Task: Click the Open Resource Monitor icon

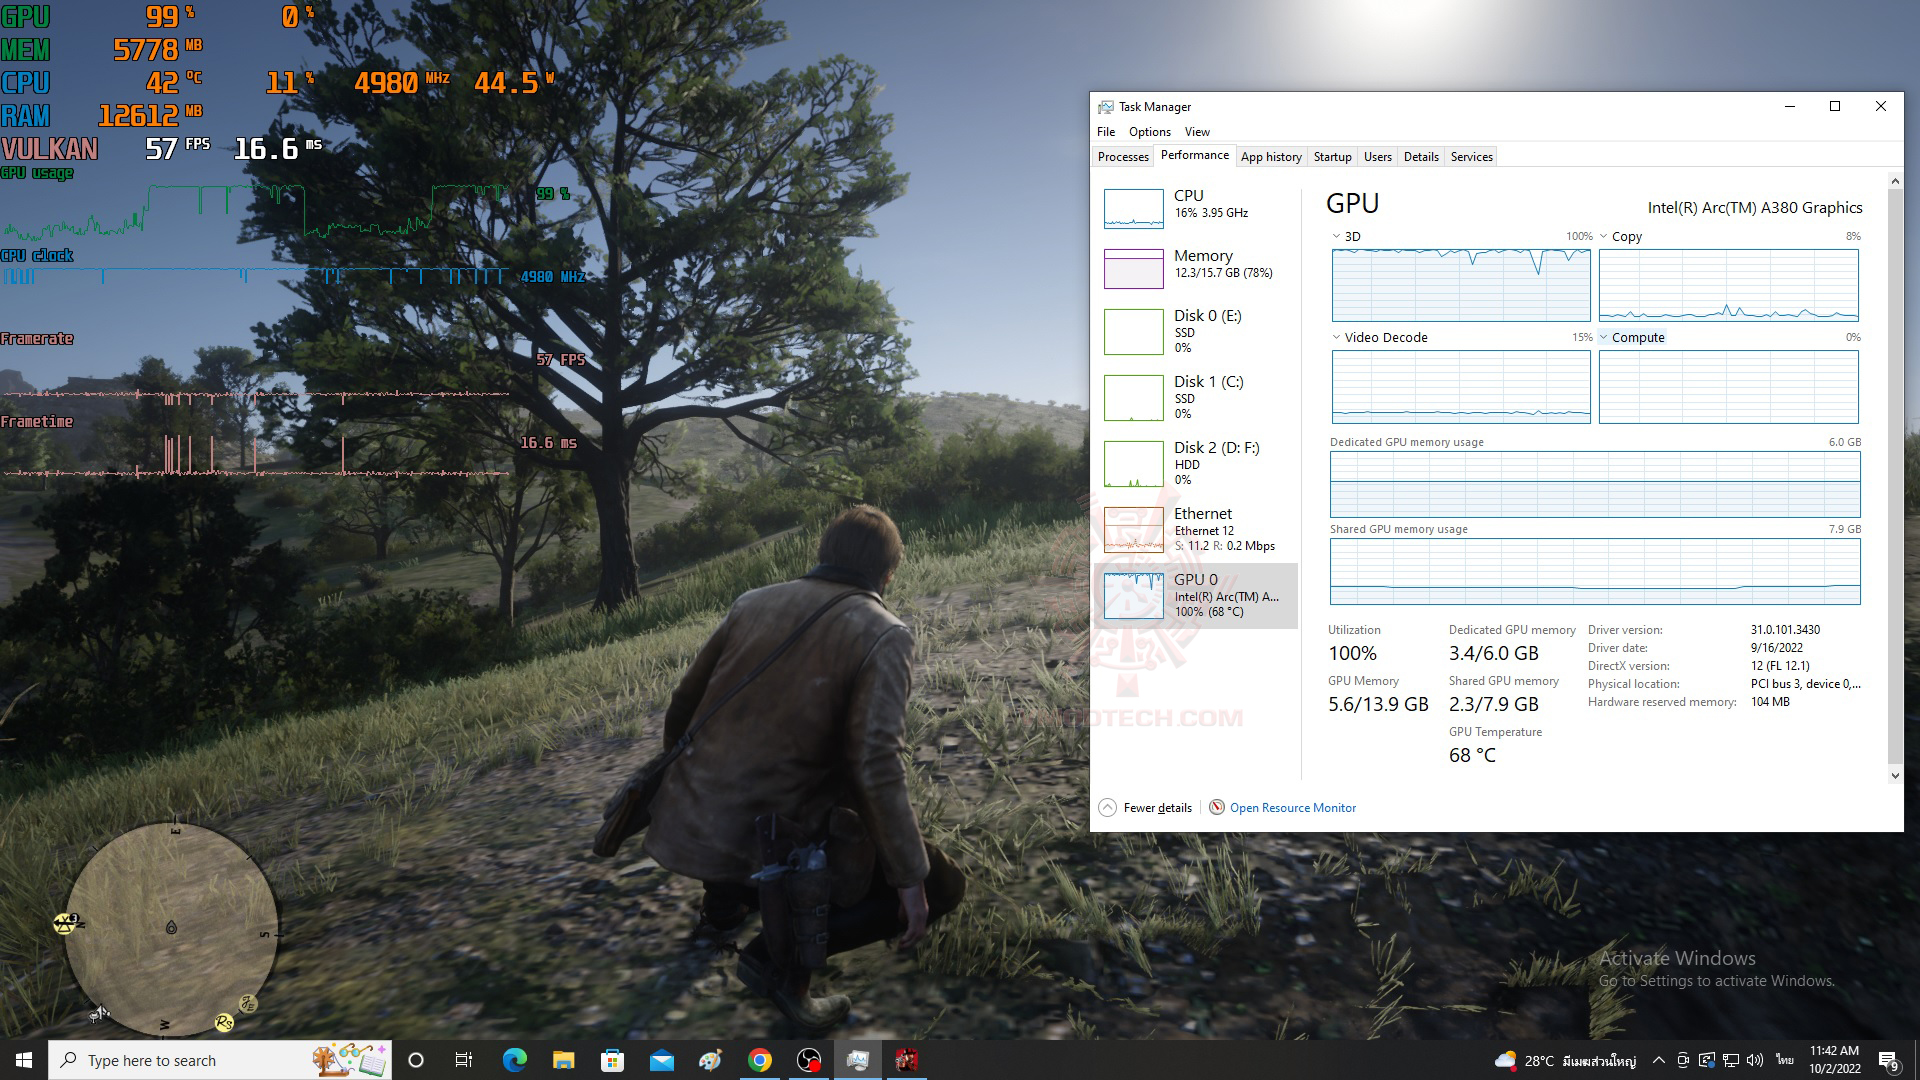Action: coord(1216,807)
